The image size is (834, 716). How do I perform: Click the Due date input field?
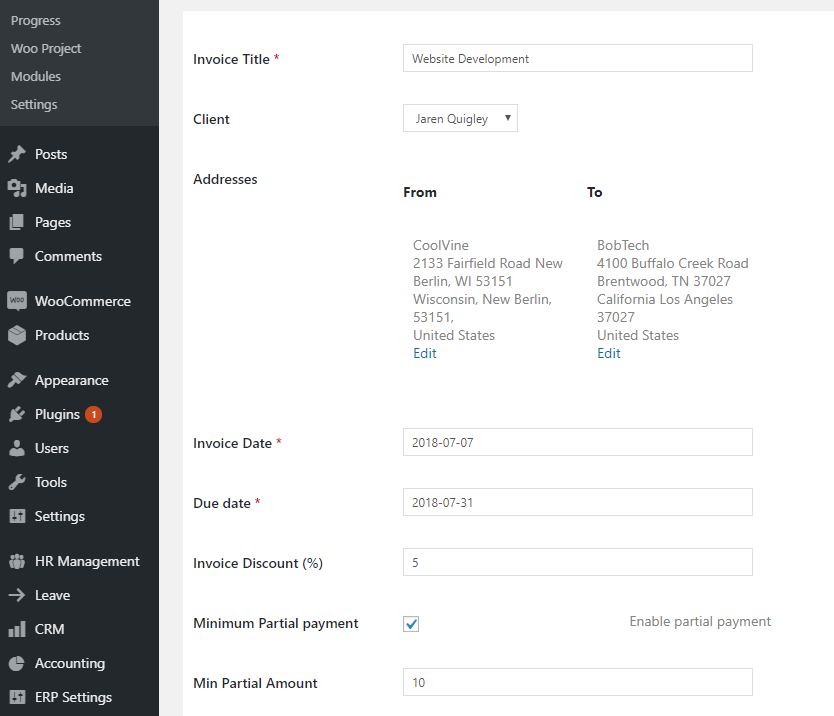pos(577,503)
